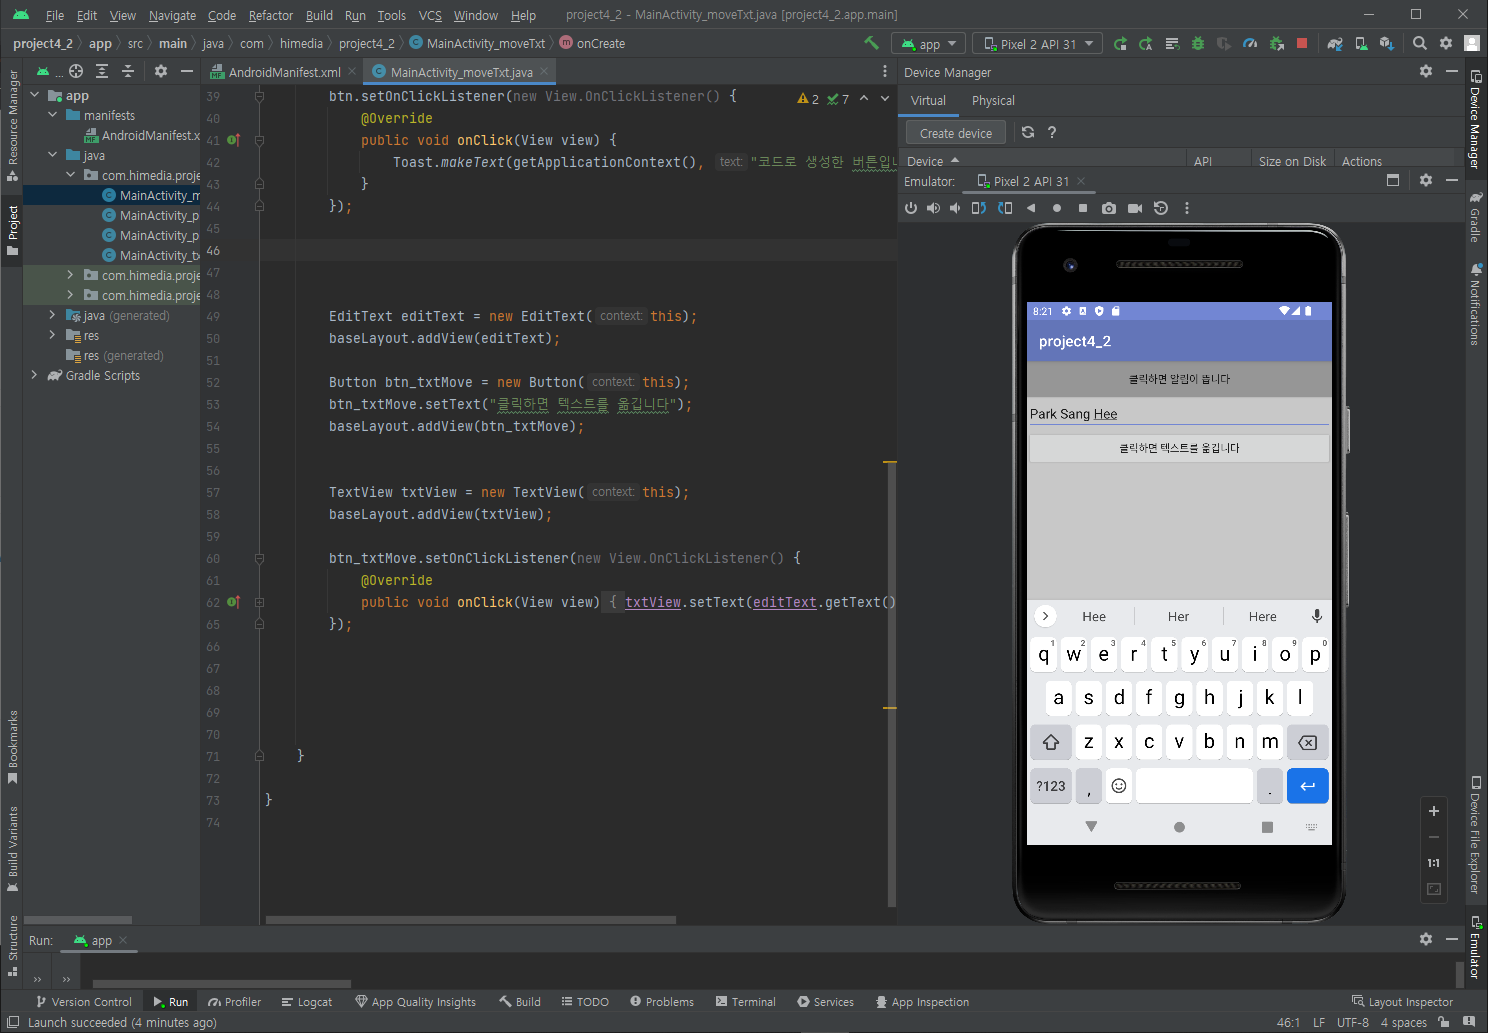The width and height of the screenshot is (1488, 1033).
Task: Click the Search Everywhere magnifier icon
Action: click(x=1420, y=43)
